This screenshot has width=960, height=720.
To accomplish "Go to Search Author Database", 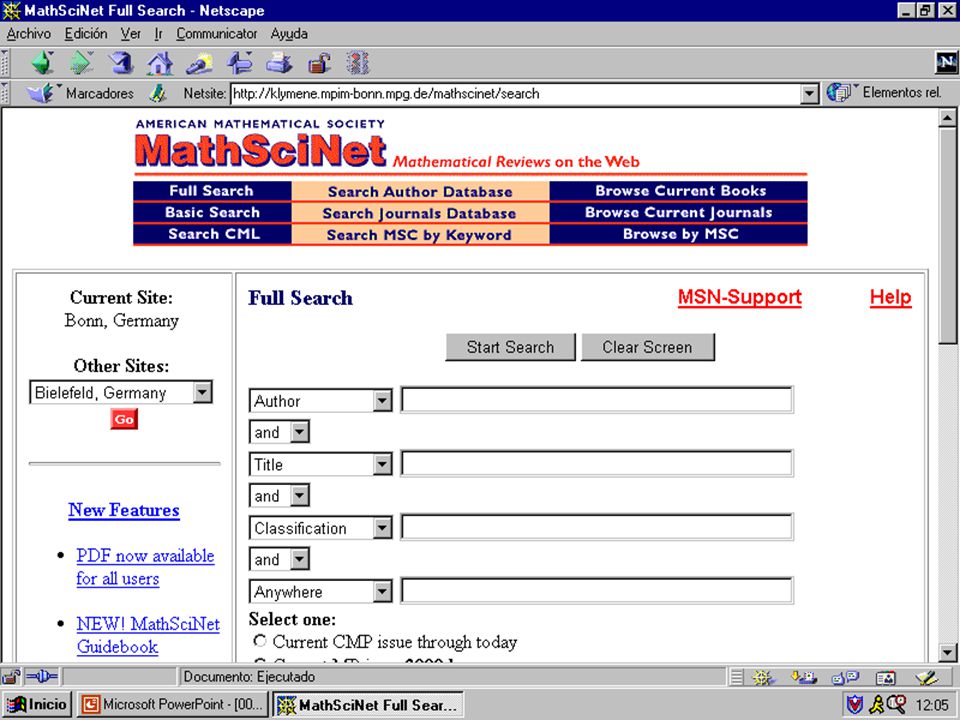I will click(420, 192).
